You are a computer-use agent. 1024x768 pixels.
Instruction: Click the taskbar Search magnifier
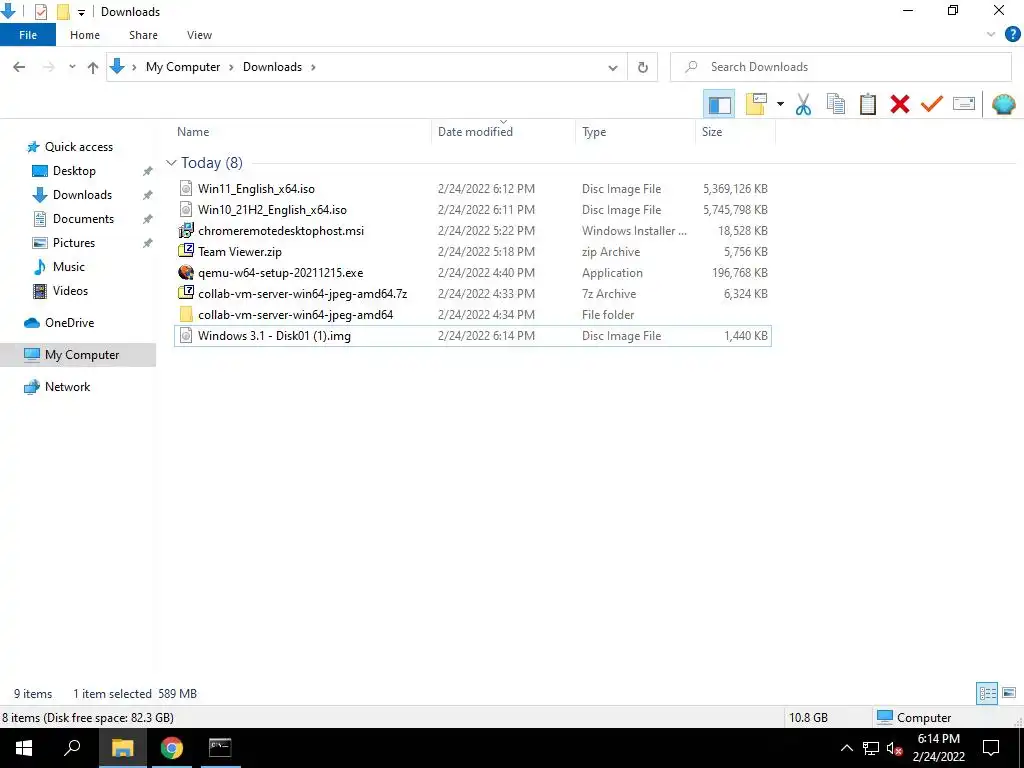click(x=72, y=748)
